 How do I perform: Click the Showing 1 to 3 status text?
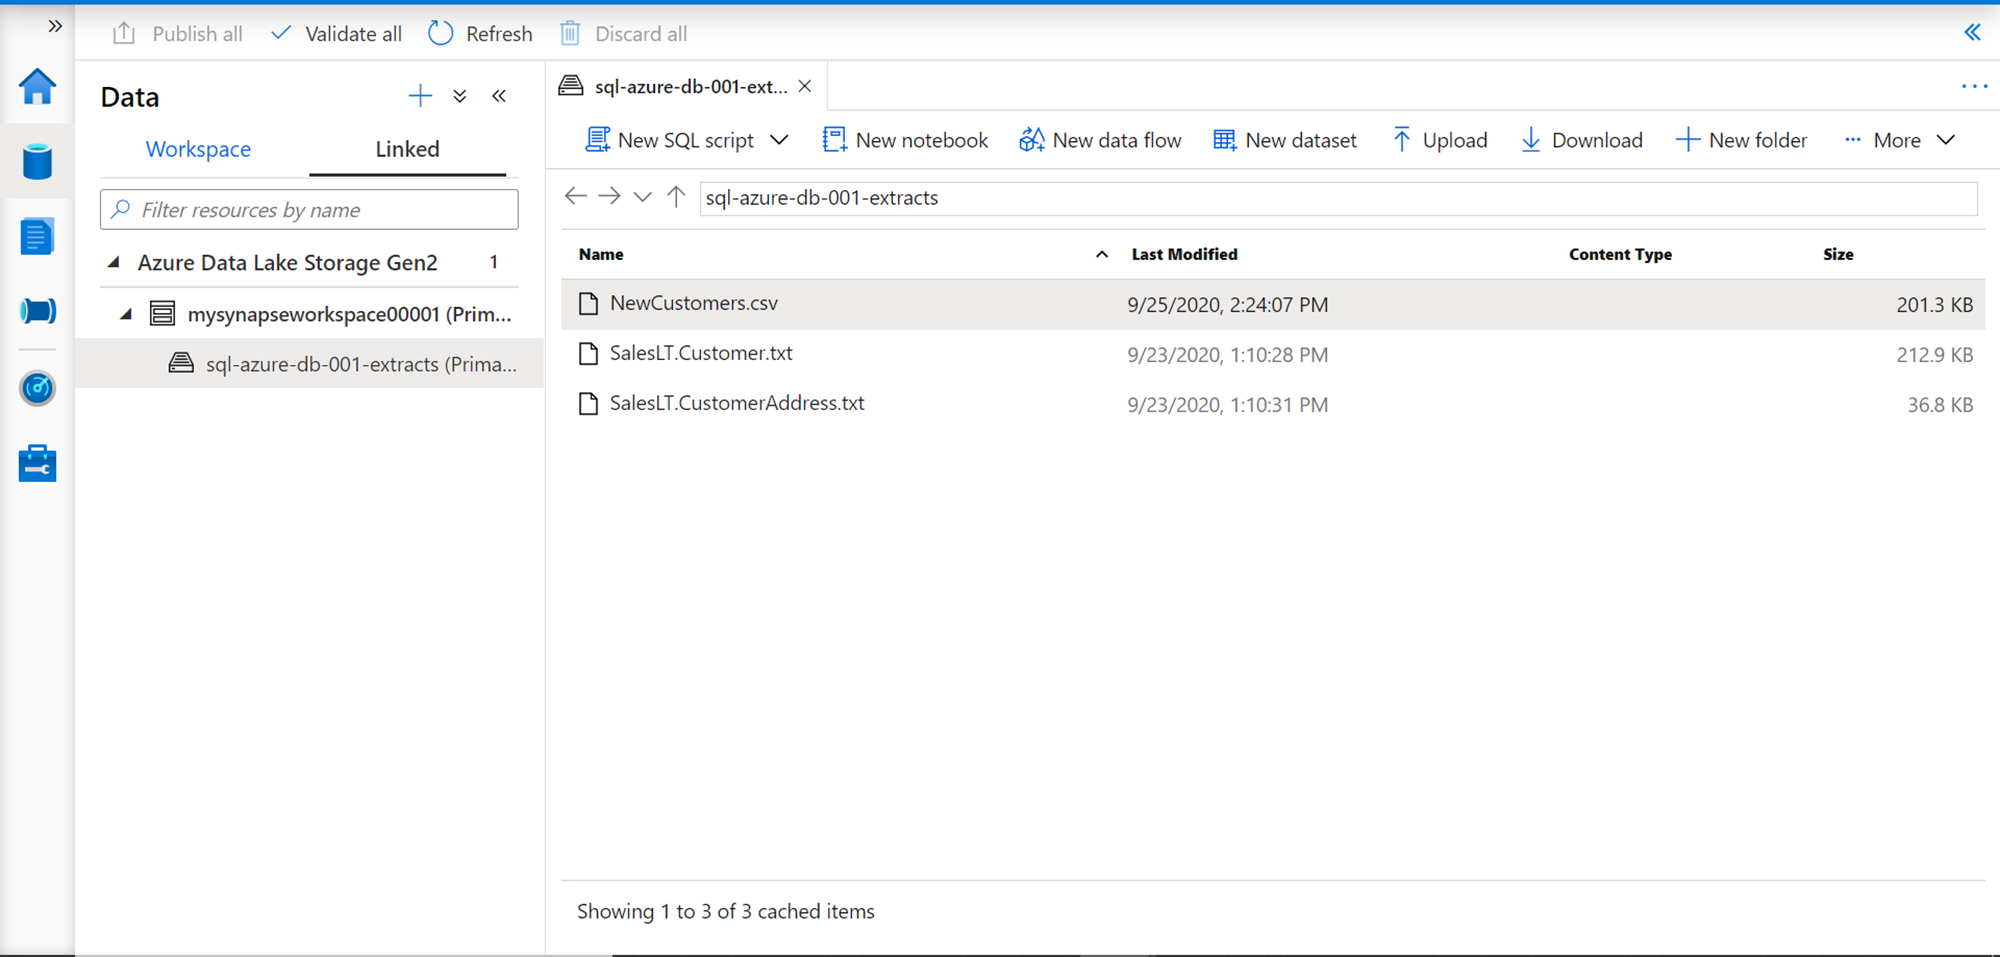pyautogui.click(x=725, y=911)
